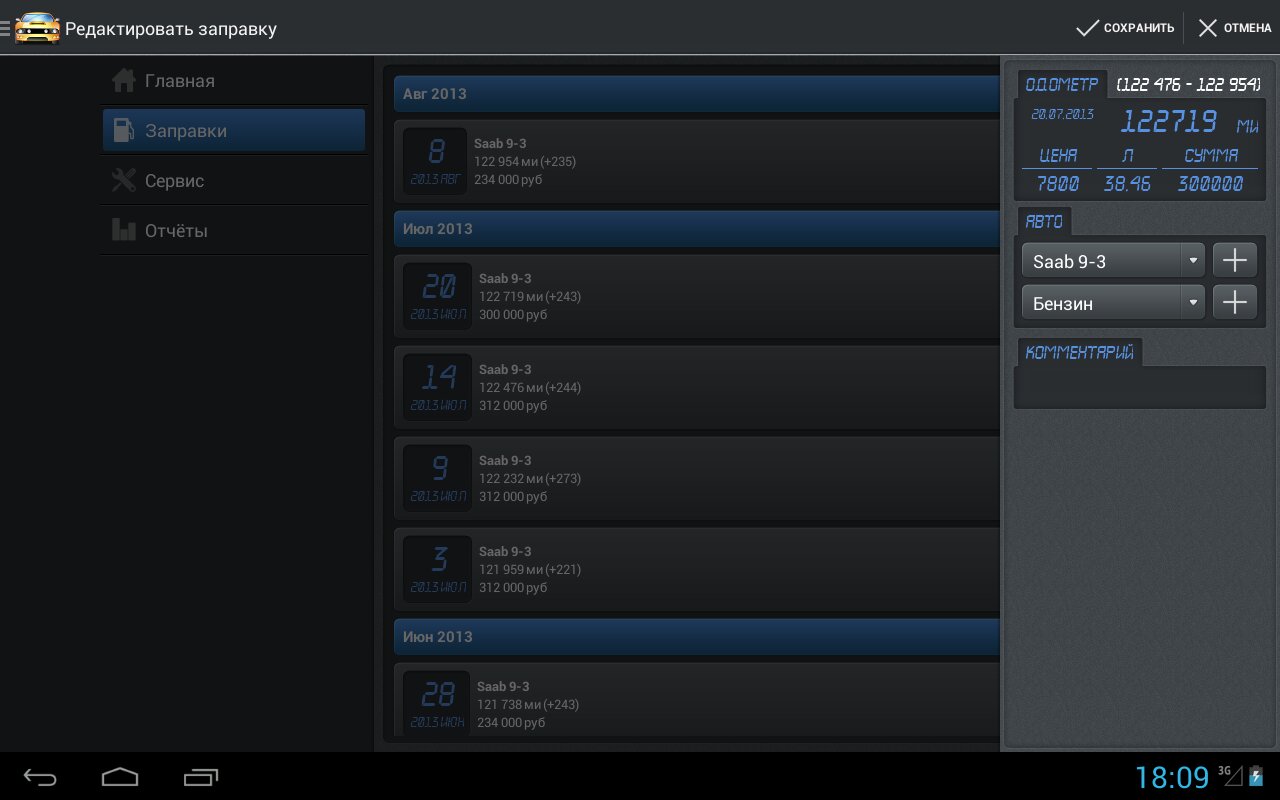
Task: Tap the fuel pump icon beside Заправки
Action: click(123, 130)
